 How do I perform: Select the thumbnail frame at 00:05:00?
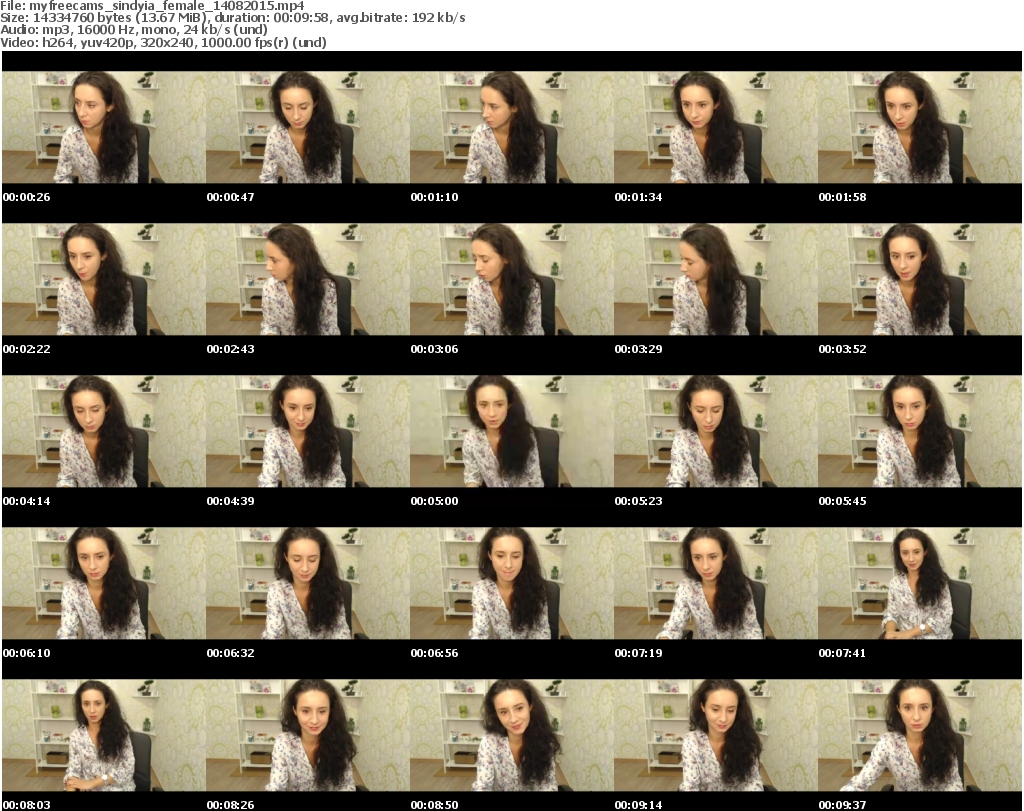point(512,432)
